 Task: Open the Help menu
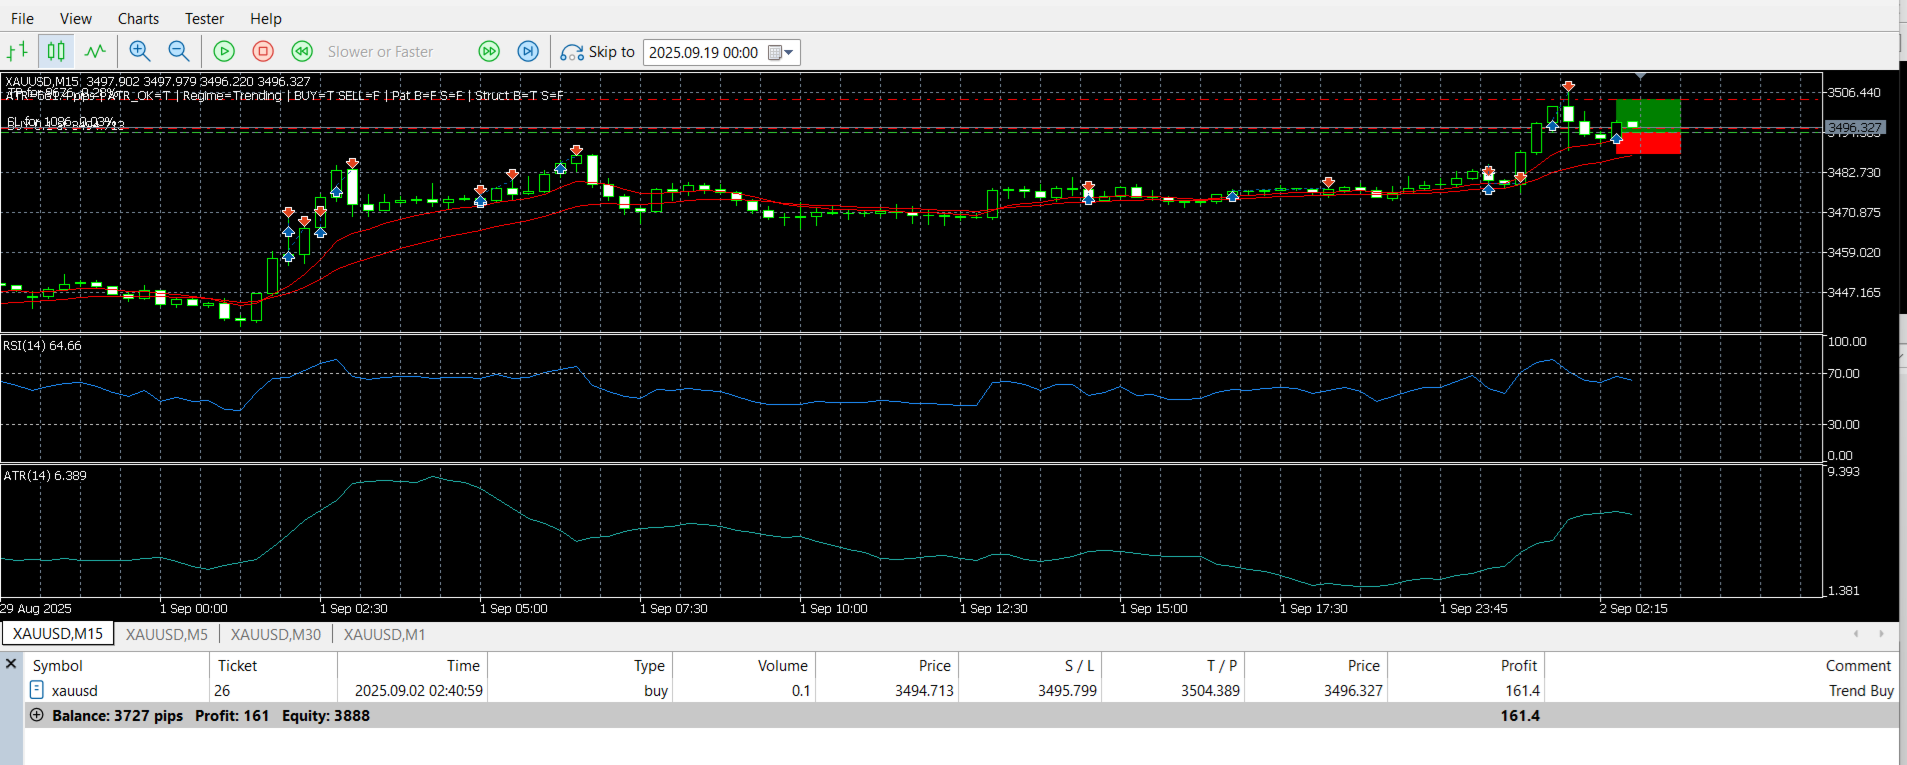266,18
